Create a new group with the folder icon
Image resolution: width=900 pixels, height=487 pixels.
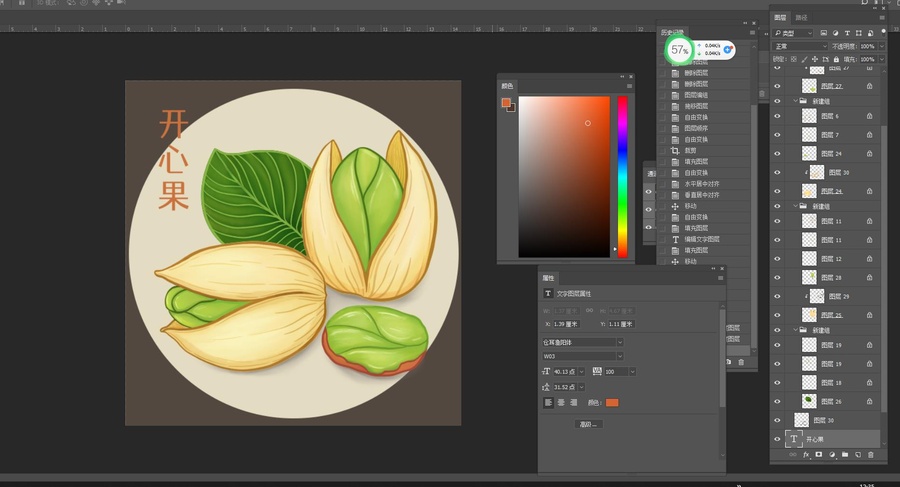845,454
